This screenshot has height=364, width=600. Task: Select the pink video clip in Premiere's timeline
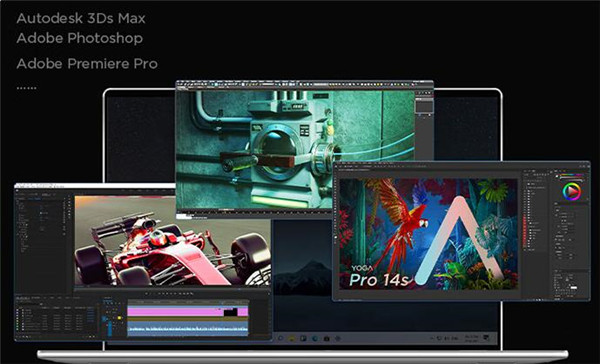175,312
